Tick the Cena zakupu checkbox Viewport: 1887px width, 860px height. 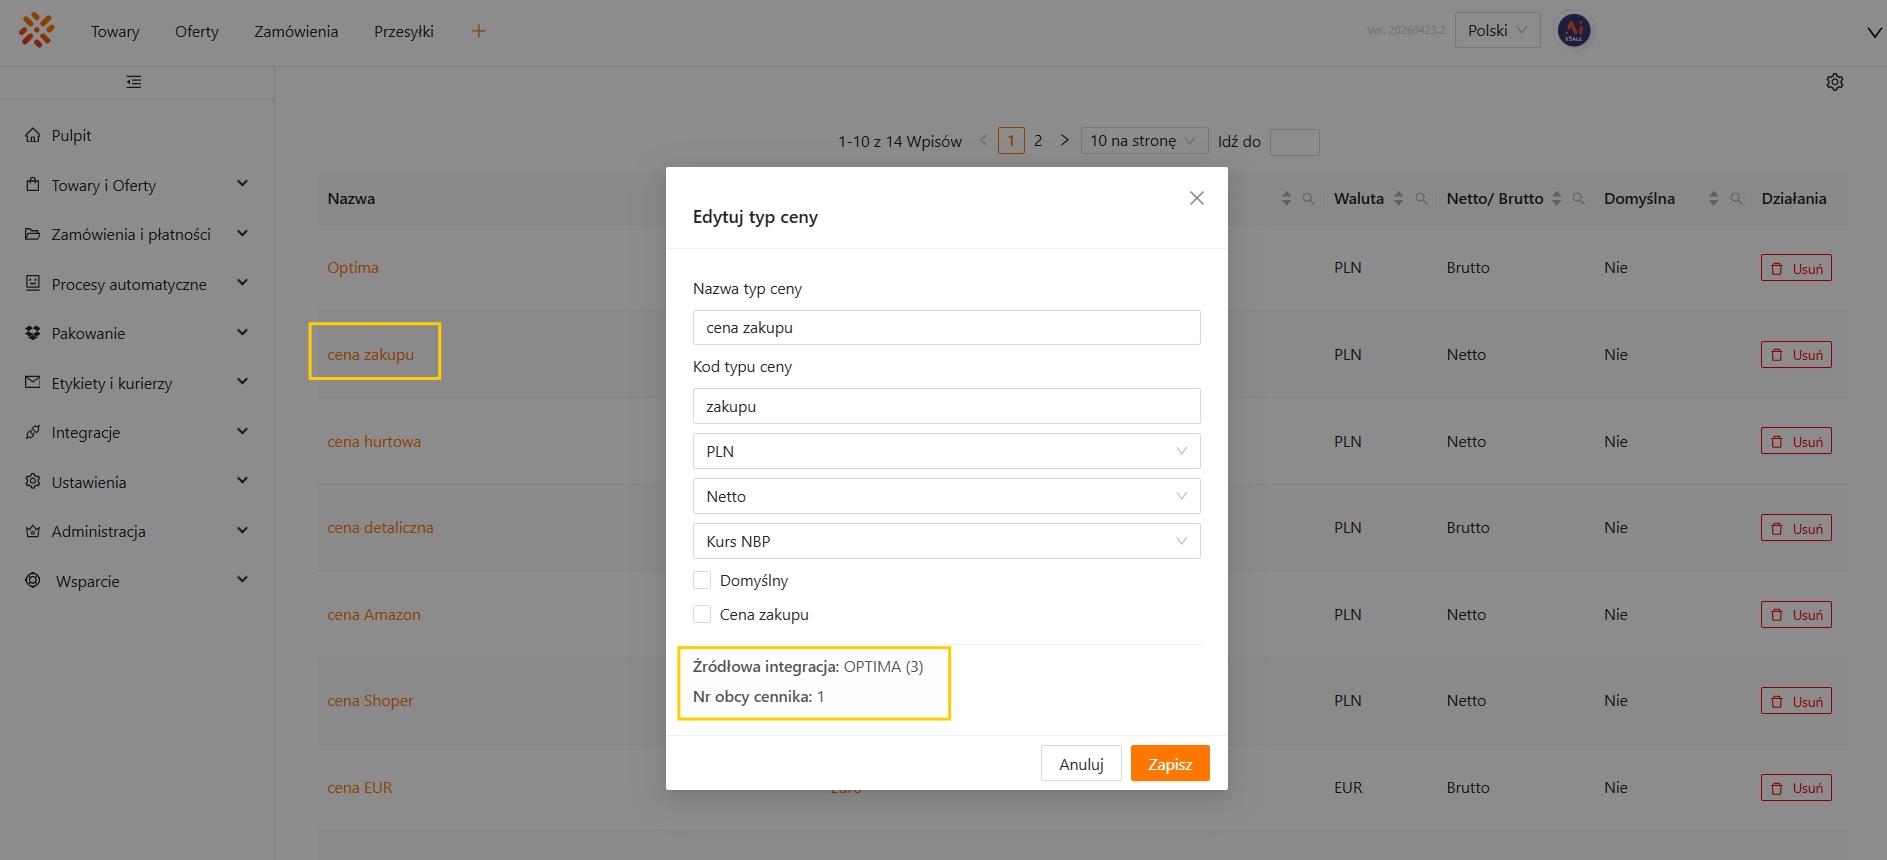pos(702,614)
